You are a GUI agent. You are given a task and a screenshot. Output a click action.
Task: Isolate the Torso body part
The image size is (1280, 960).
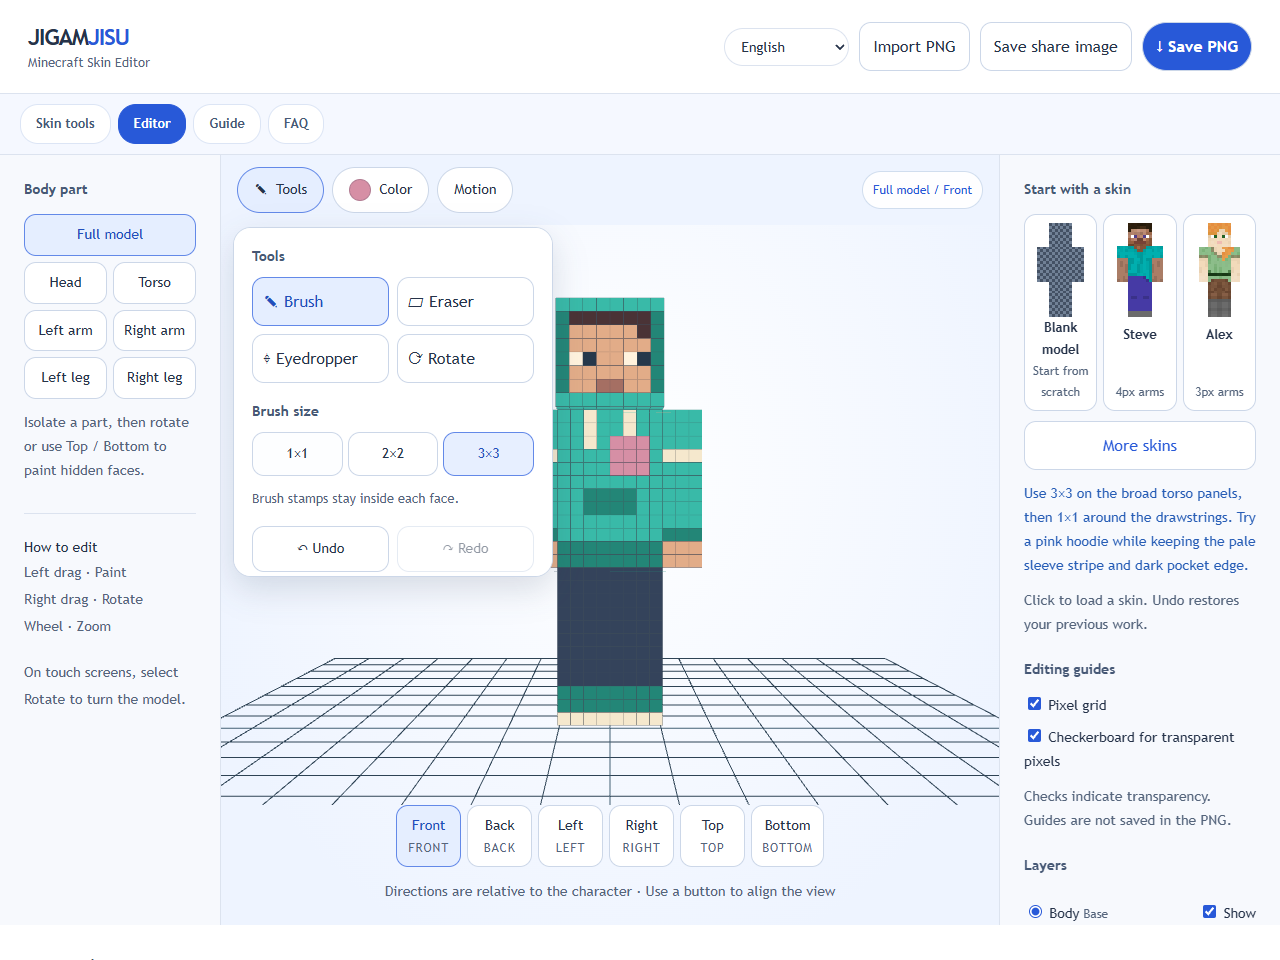pyautogui.click(x=155, y=283)
